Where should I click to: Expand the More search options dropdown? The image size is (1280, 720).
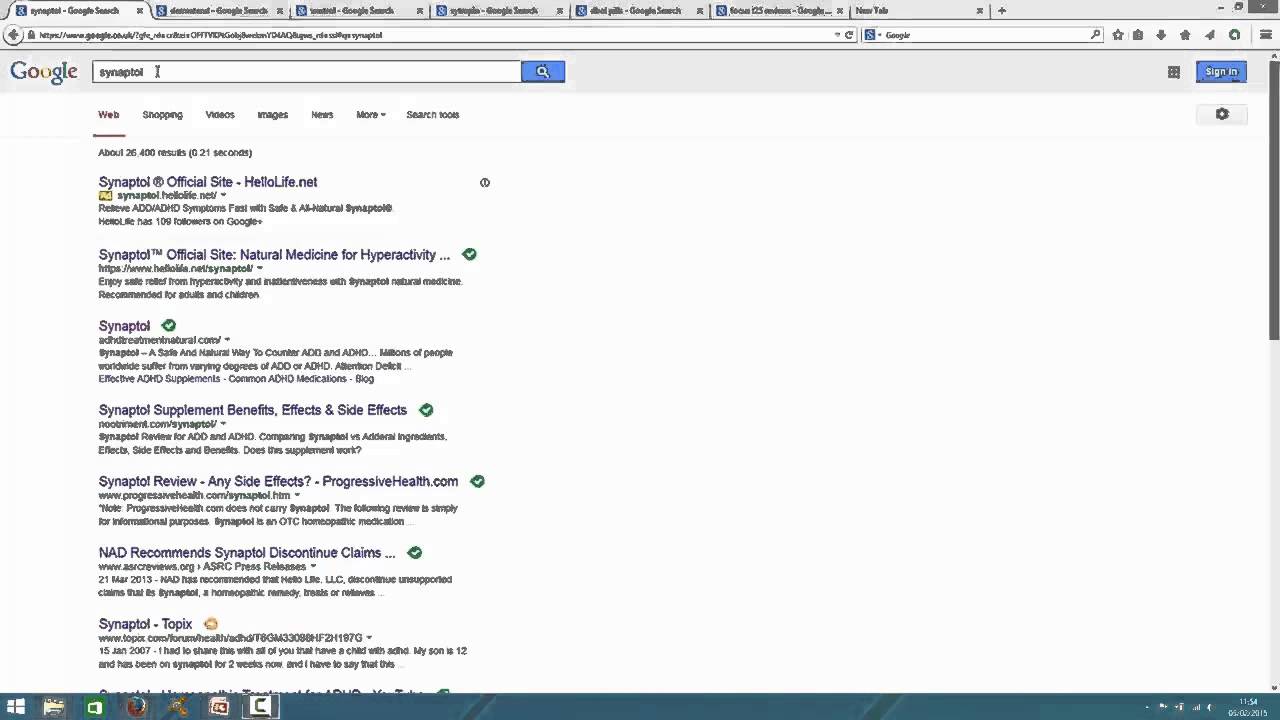click(371, 115)
